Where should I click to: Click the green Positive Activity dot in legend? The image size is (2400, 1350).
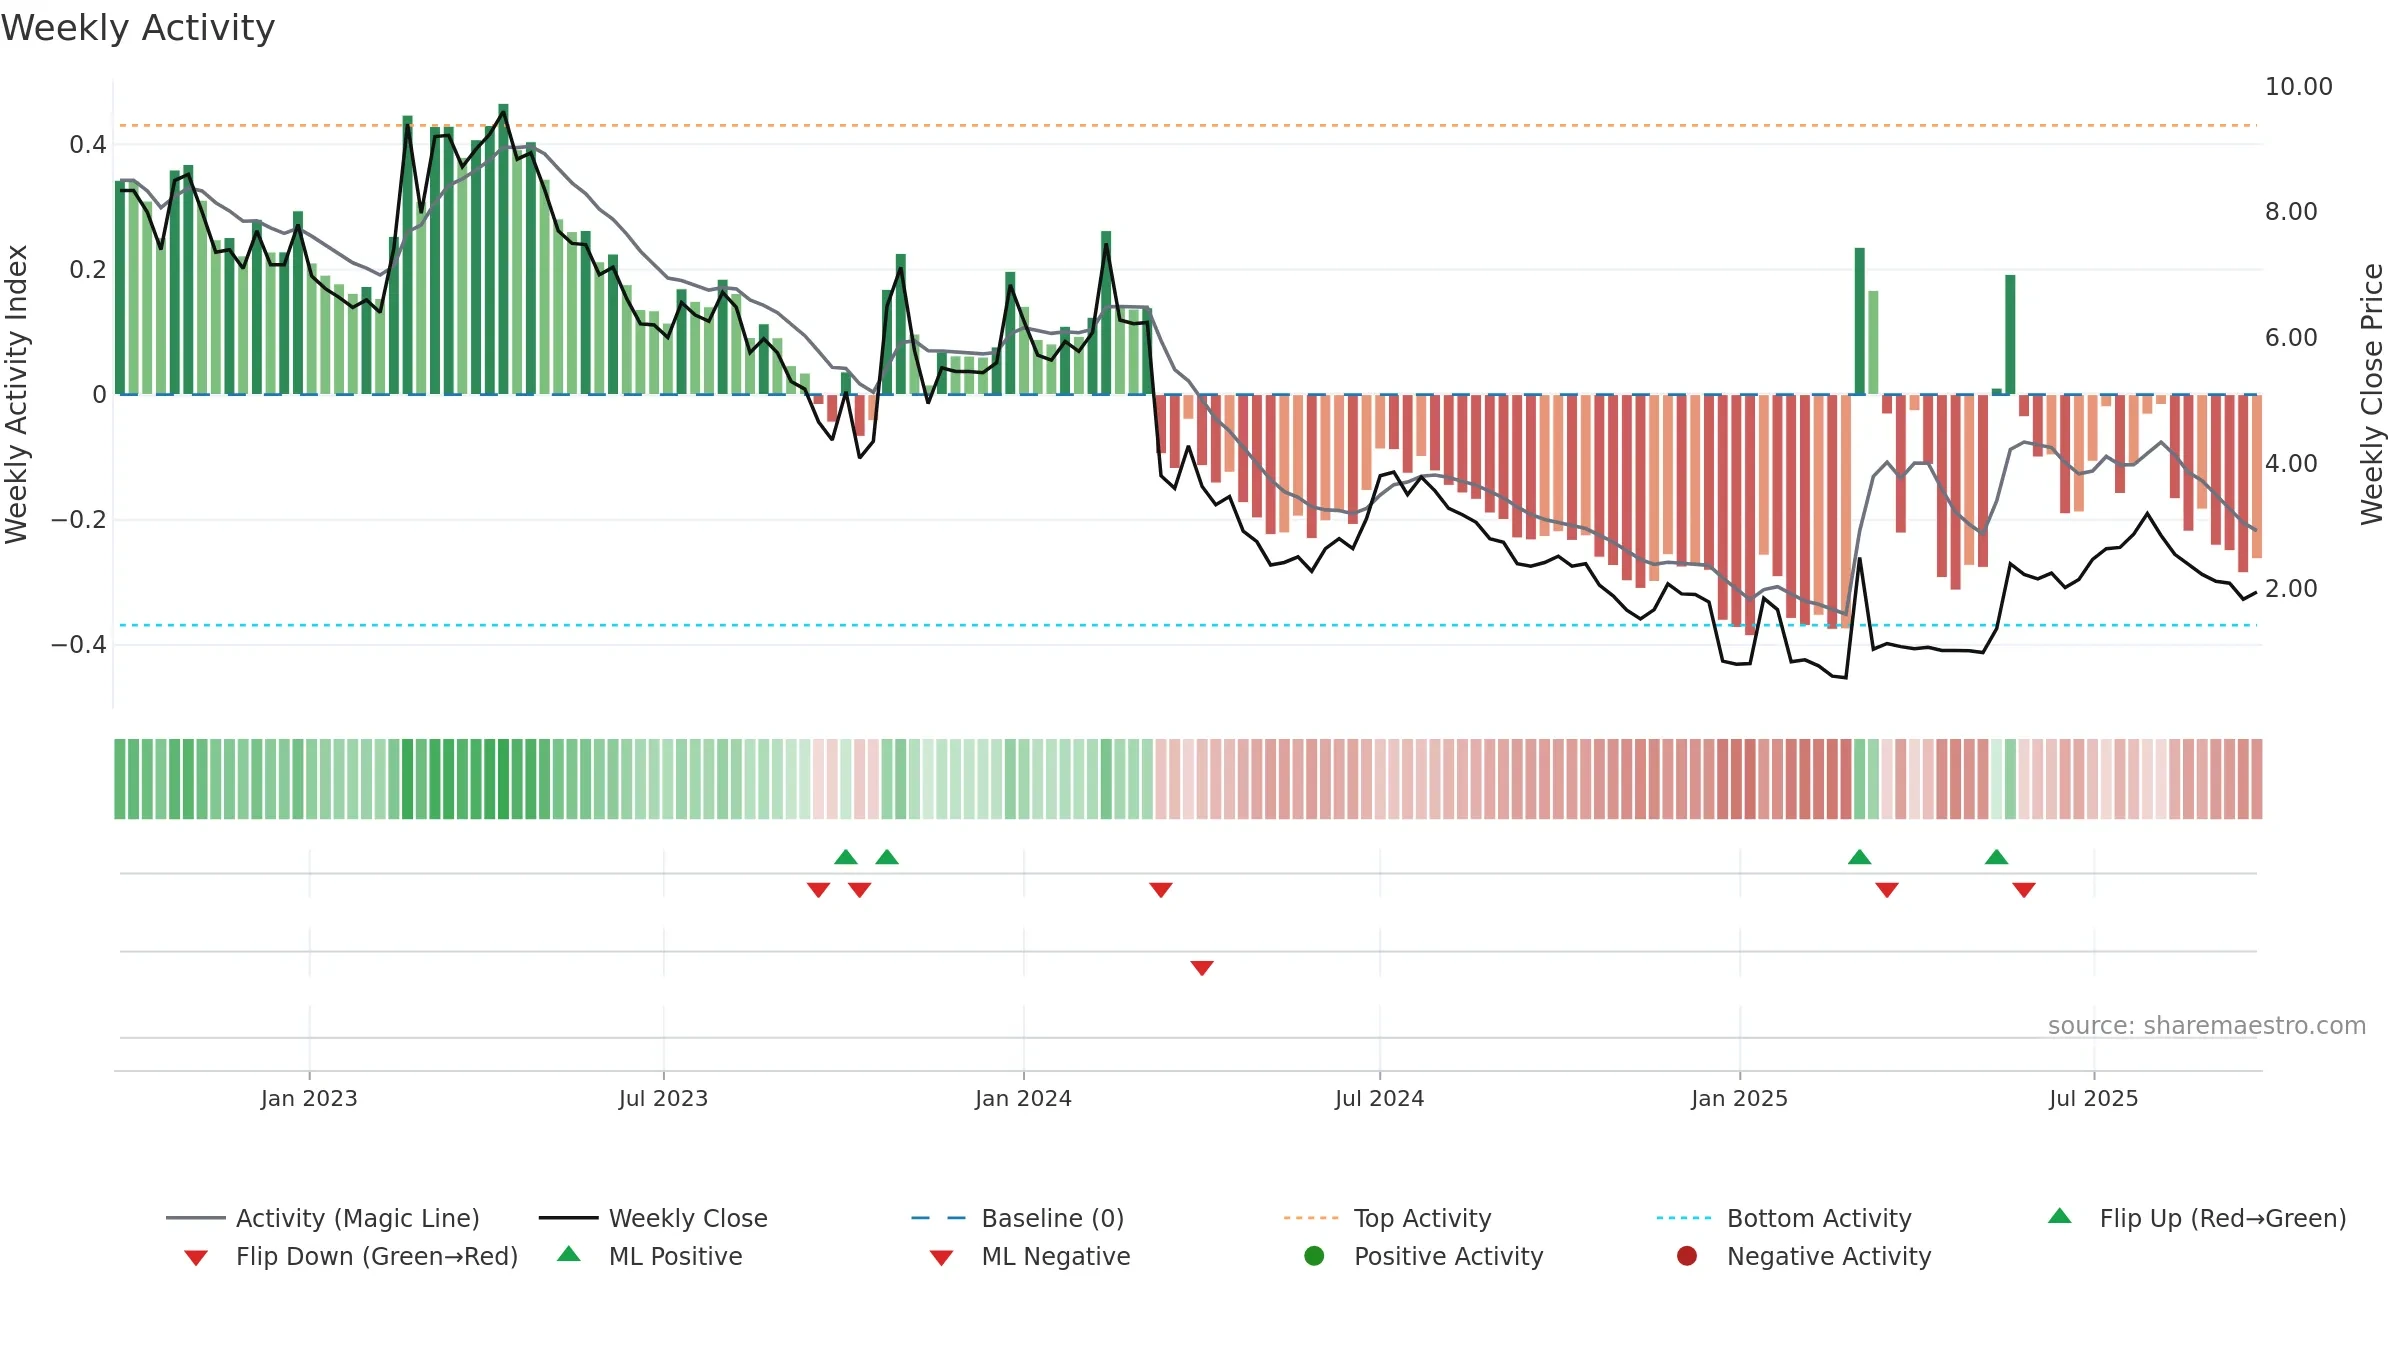click(1314, 1256)
